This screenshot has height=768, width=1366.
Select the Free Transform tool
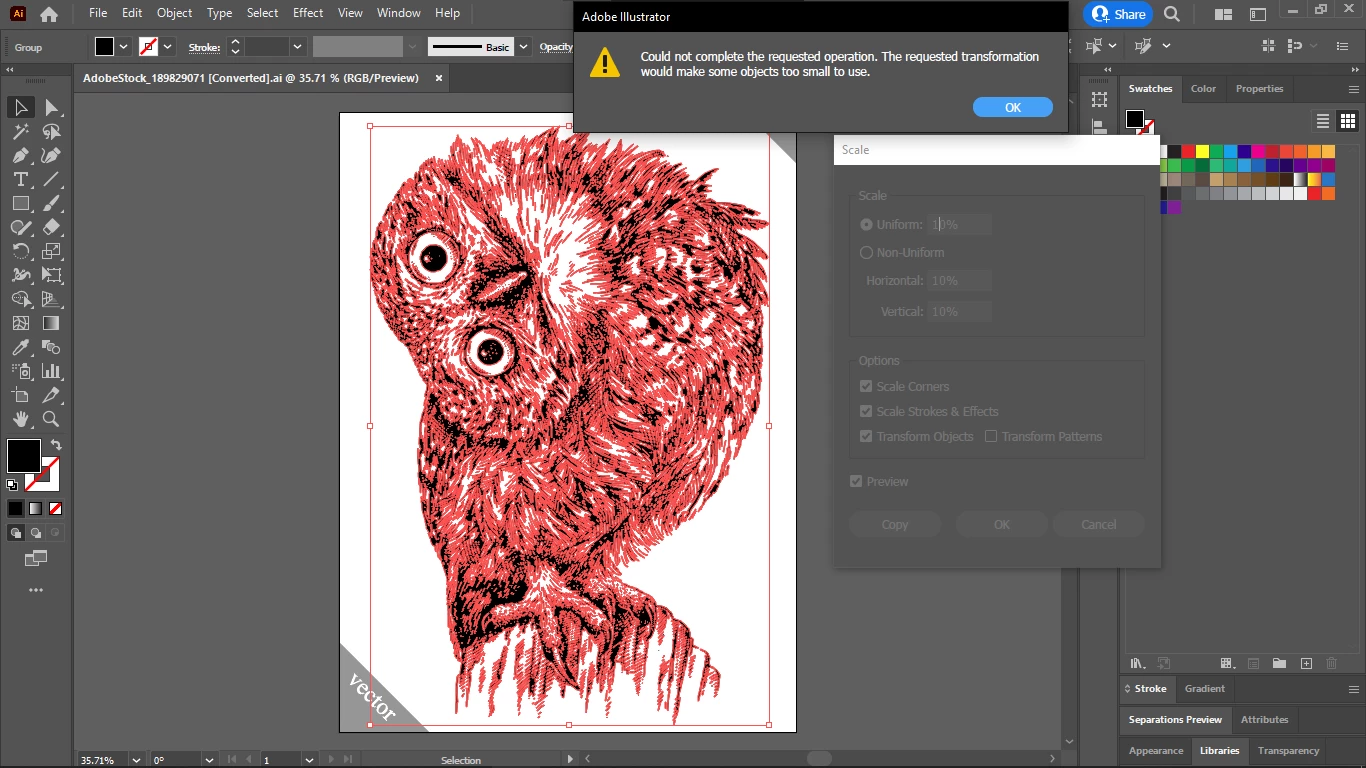coord(51,275)
